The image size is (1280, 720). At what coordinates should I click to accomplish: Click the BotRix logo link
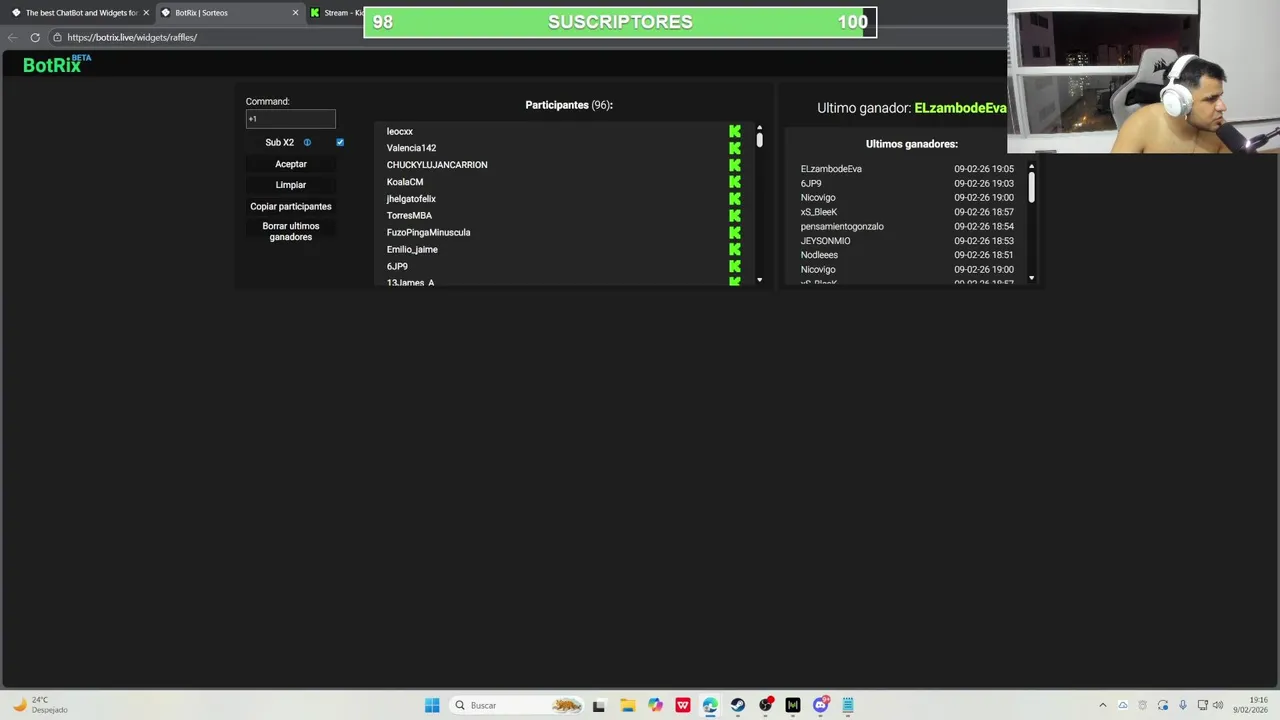tap(57, 64)
